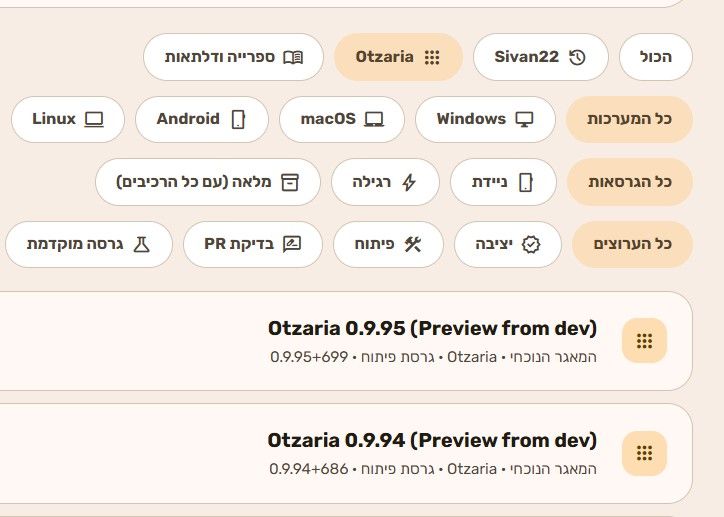Choose the רגילה regular version chip

tap(385, 182)
